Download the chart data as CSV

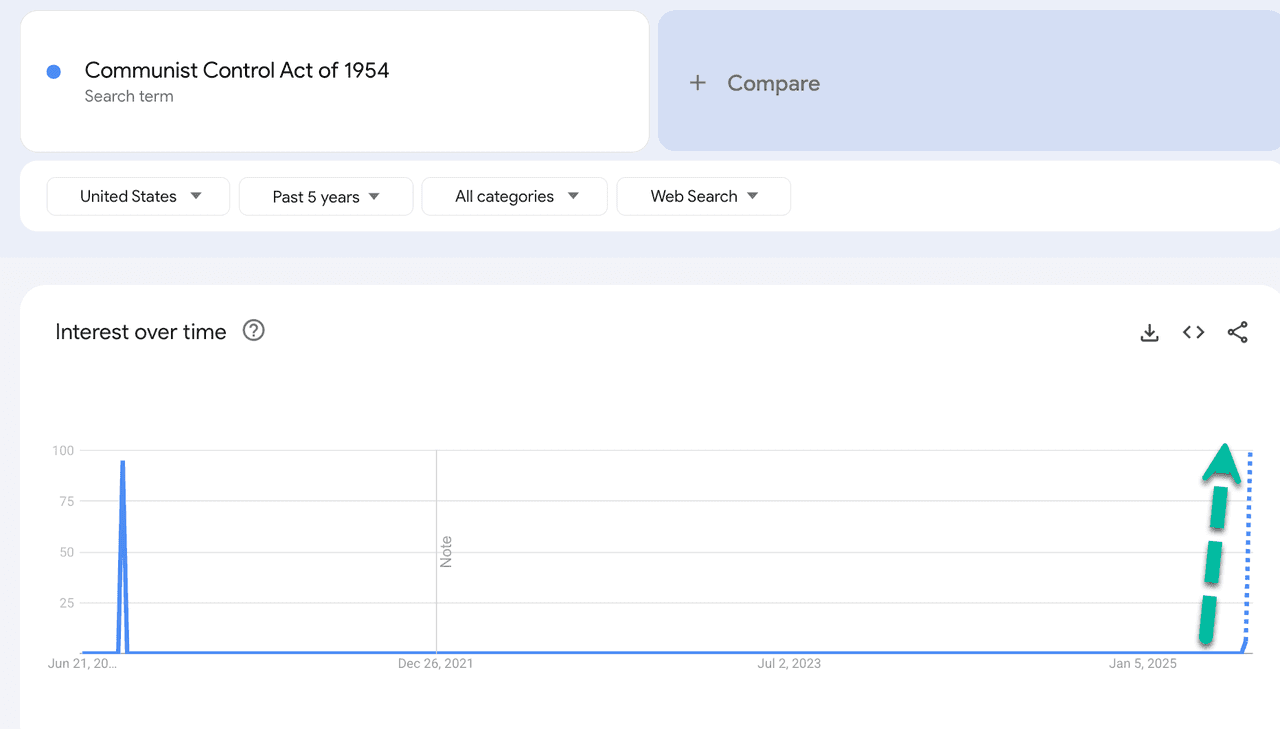[1149, 333]
